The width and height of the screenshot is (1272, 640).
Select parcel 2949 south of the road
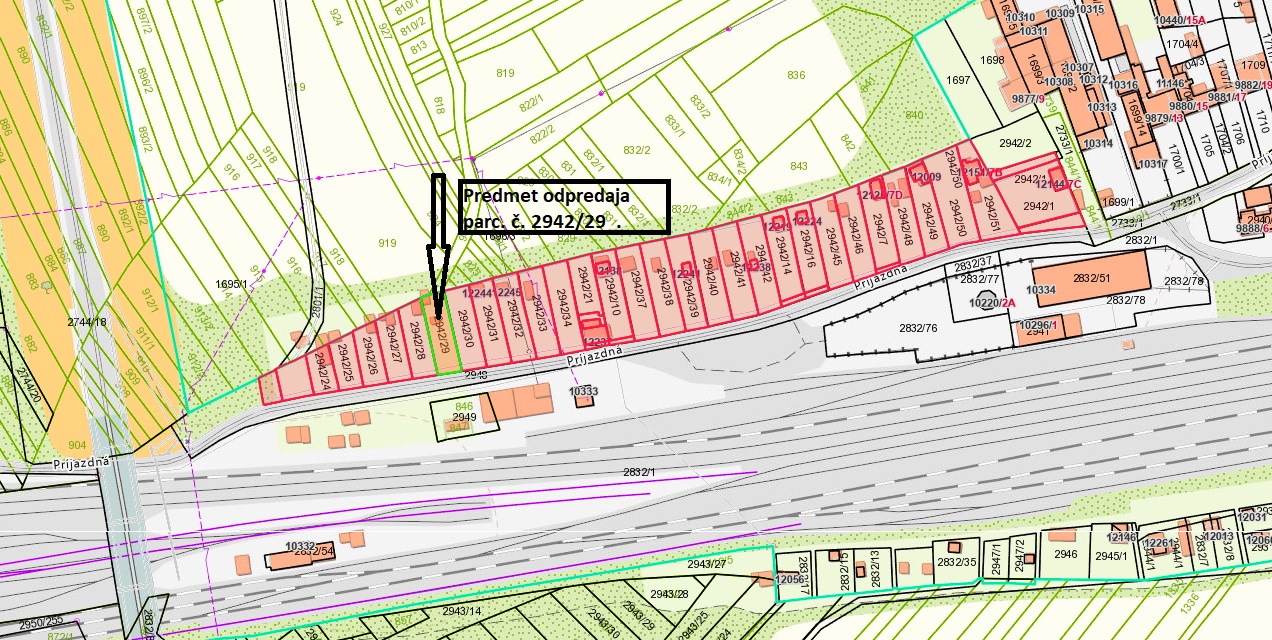pyautogui.click(x=465, y=416)
